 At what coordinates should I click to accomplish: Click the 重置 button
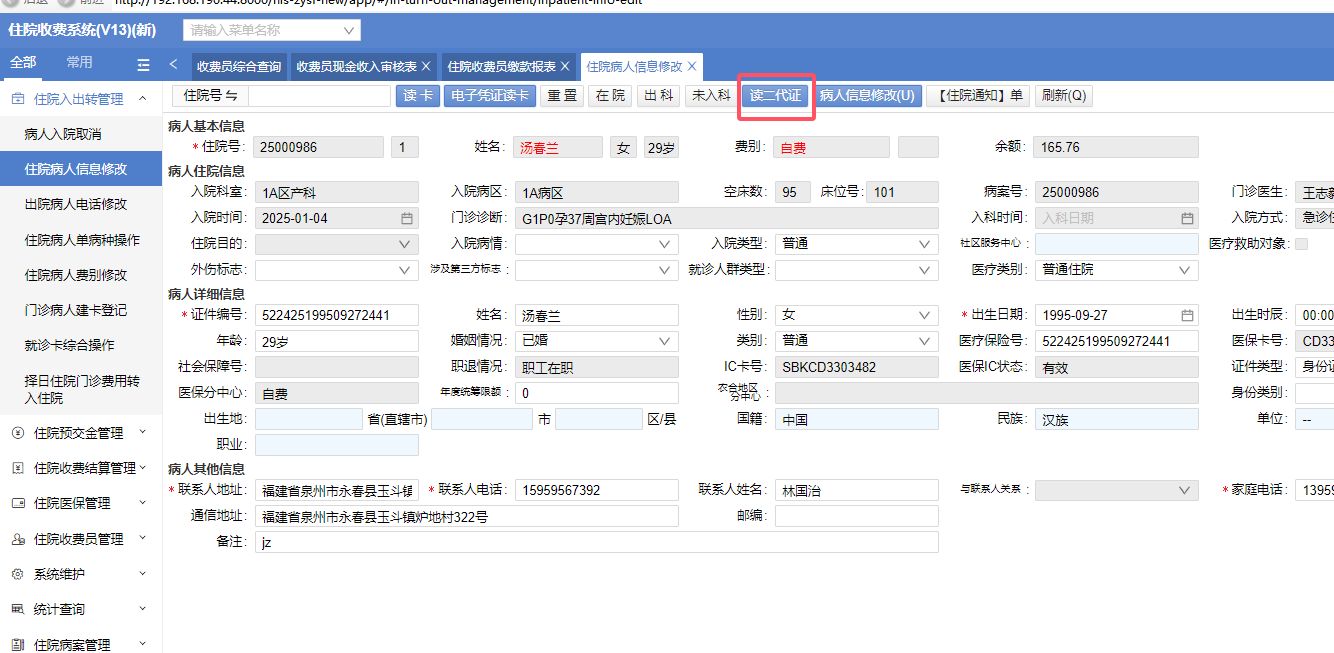click(x=563, y=96)
